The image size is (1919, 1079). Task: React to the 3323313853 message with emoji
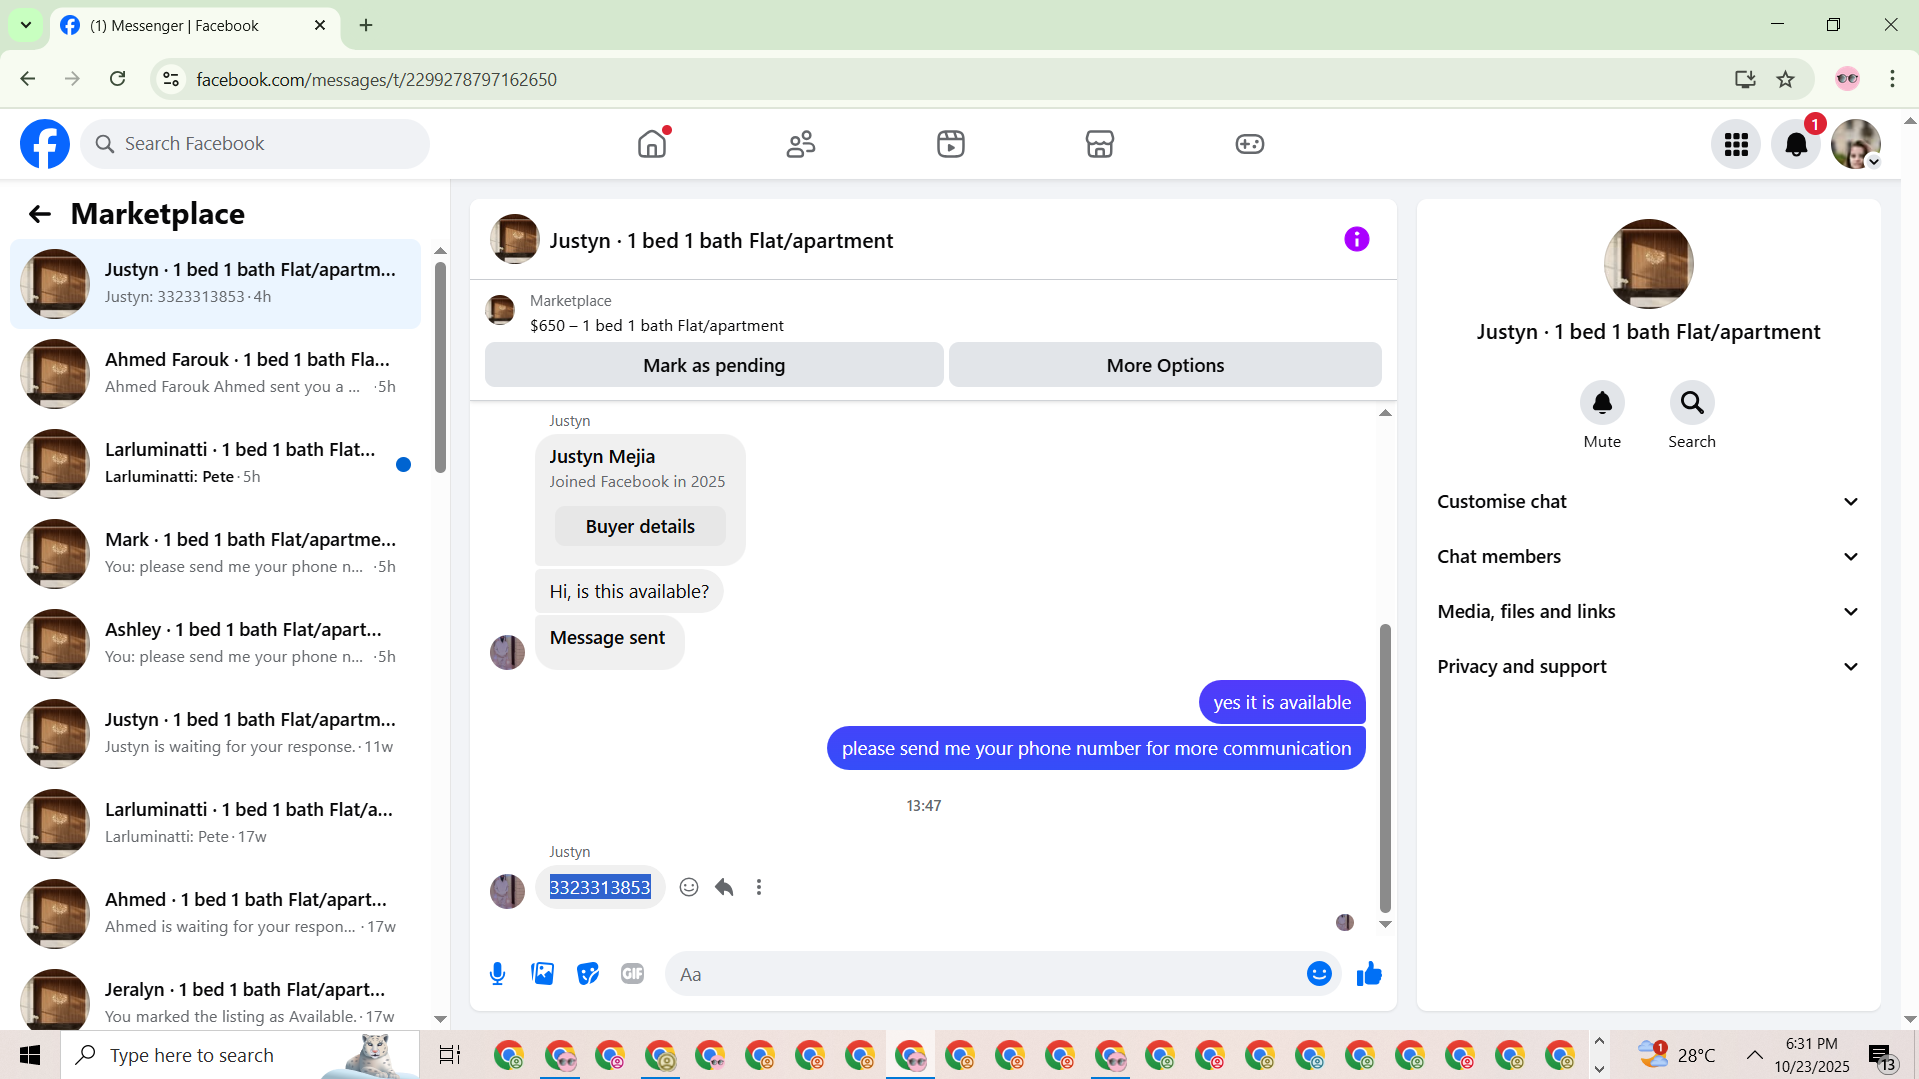(689, 887)
